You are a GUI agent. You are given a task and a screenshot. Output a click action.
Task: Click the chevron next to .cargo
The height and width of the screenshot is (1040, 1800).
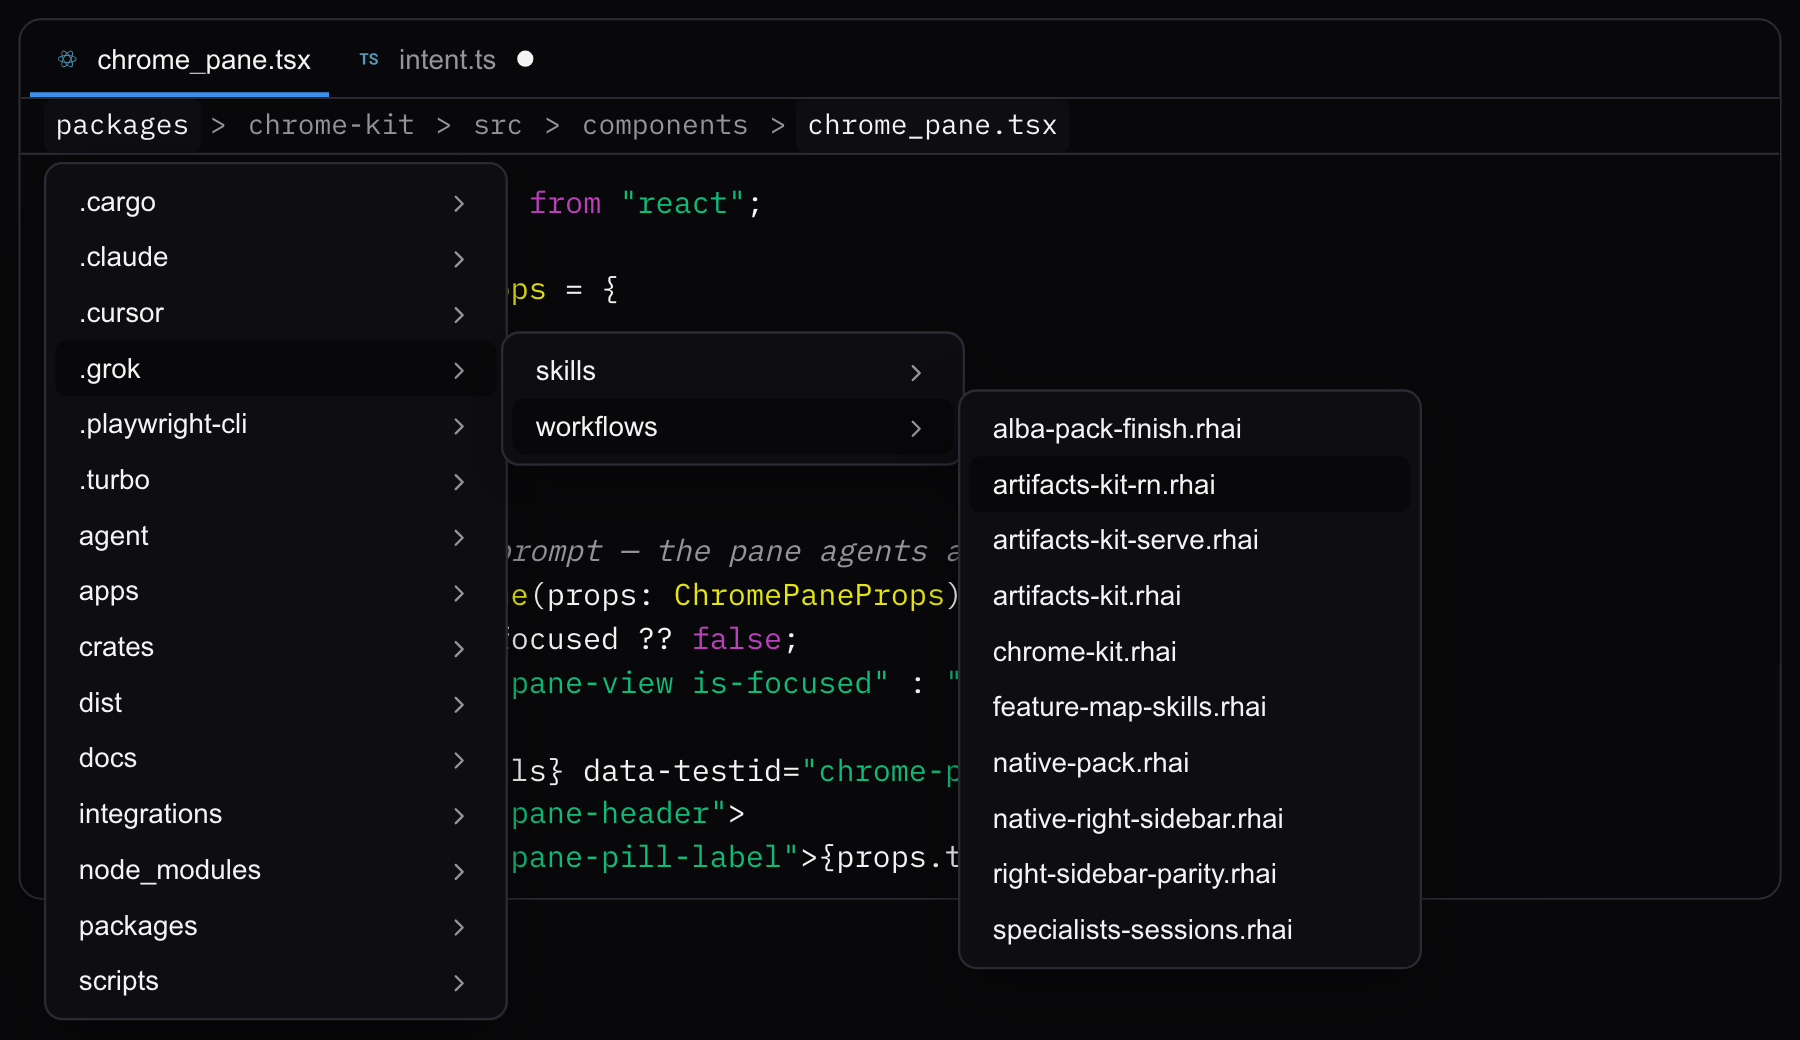(459, 204)
